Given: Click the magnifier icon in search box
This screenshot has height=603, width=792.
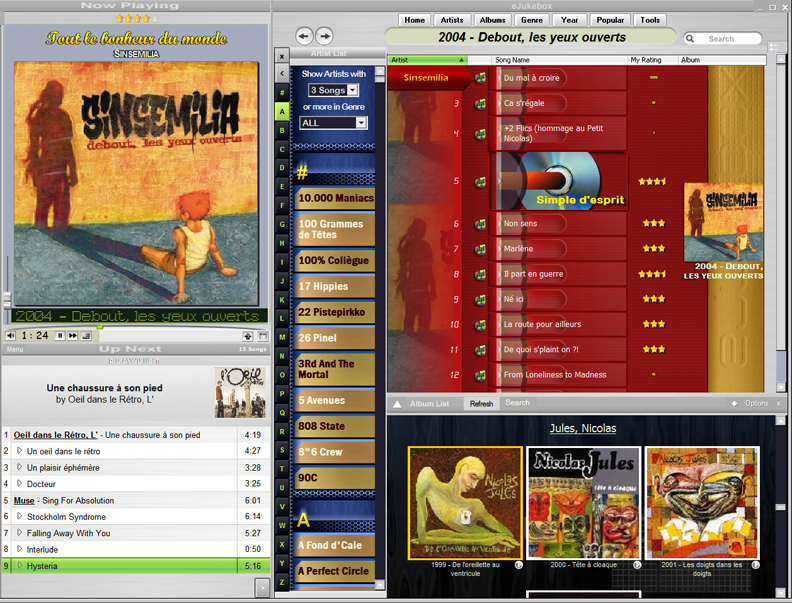Looking at the screenshot, I should click(x=691, y=39).
